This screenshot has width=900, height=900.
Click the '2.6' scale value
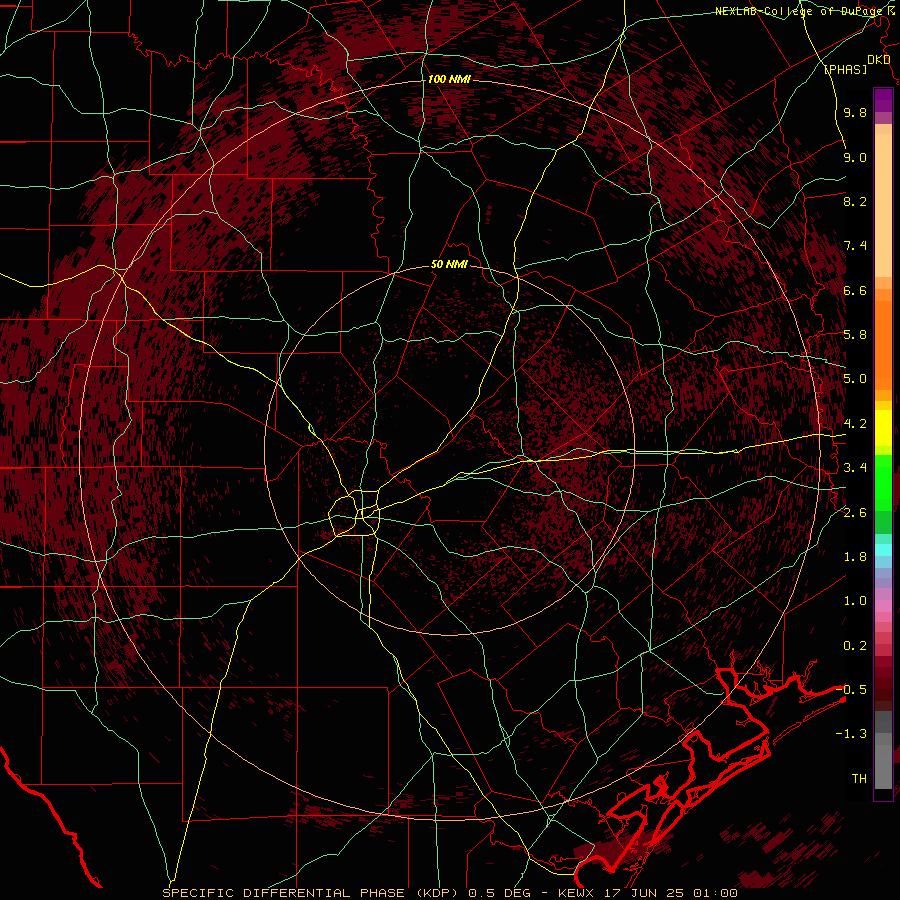(855, 512)
